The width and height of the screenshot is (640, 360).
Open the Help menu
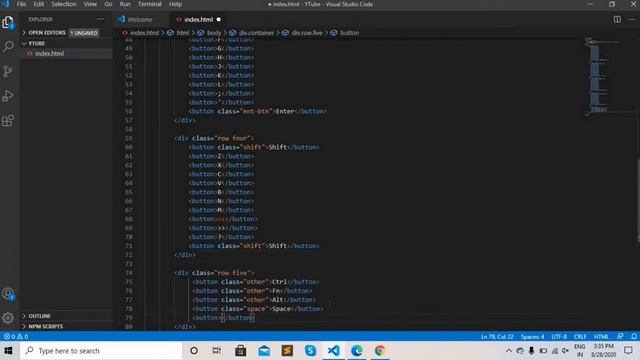click(176, 4)
